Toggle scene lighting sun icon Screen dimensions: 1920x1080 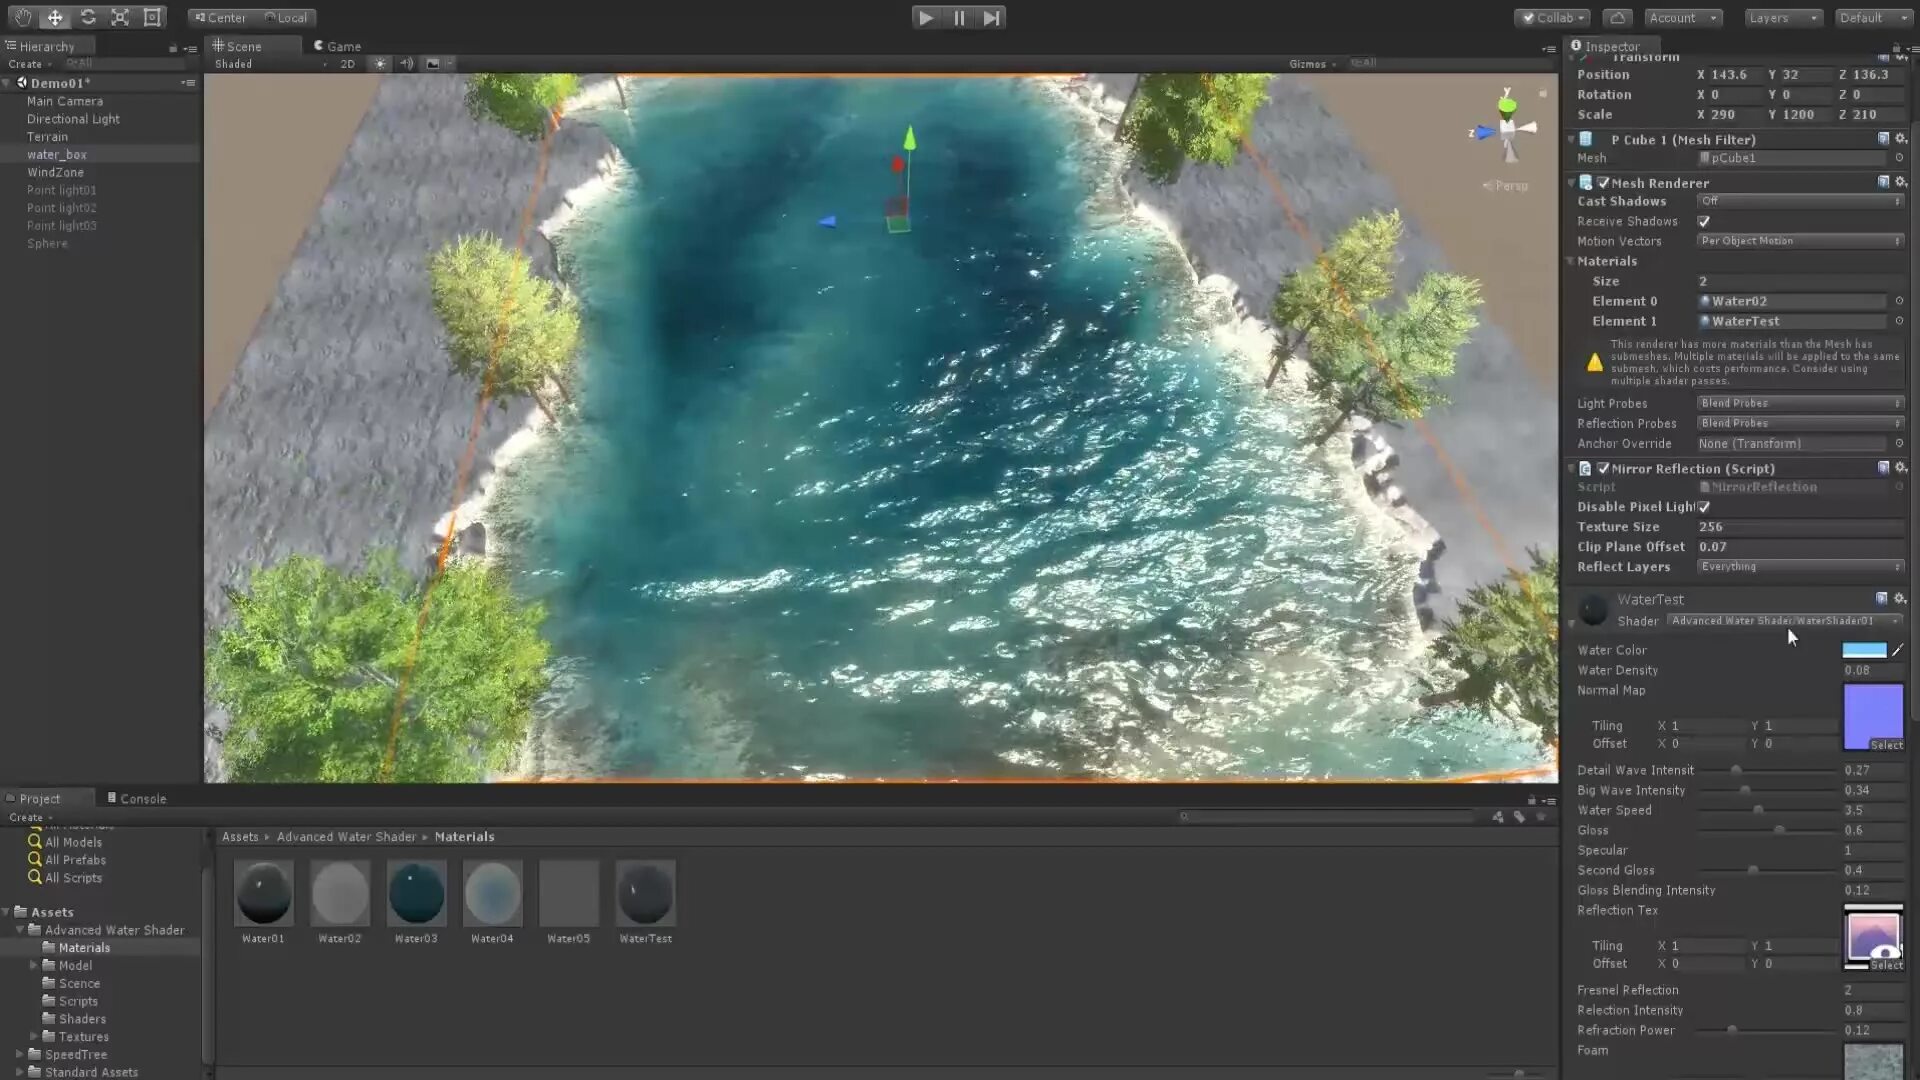click(x=379, y=63)
